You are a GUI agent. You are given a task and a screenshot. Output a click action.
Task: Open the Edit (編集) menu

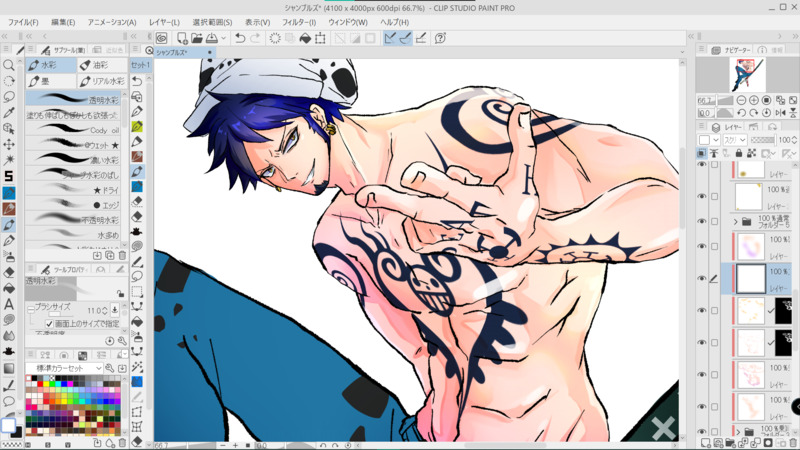coord(63,22)
